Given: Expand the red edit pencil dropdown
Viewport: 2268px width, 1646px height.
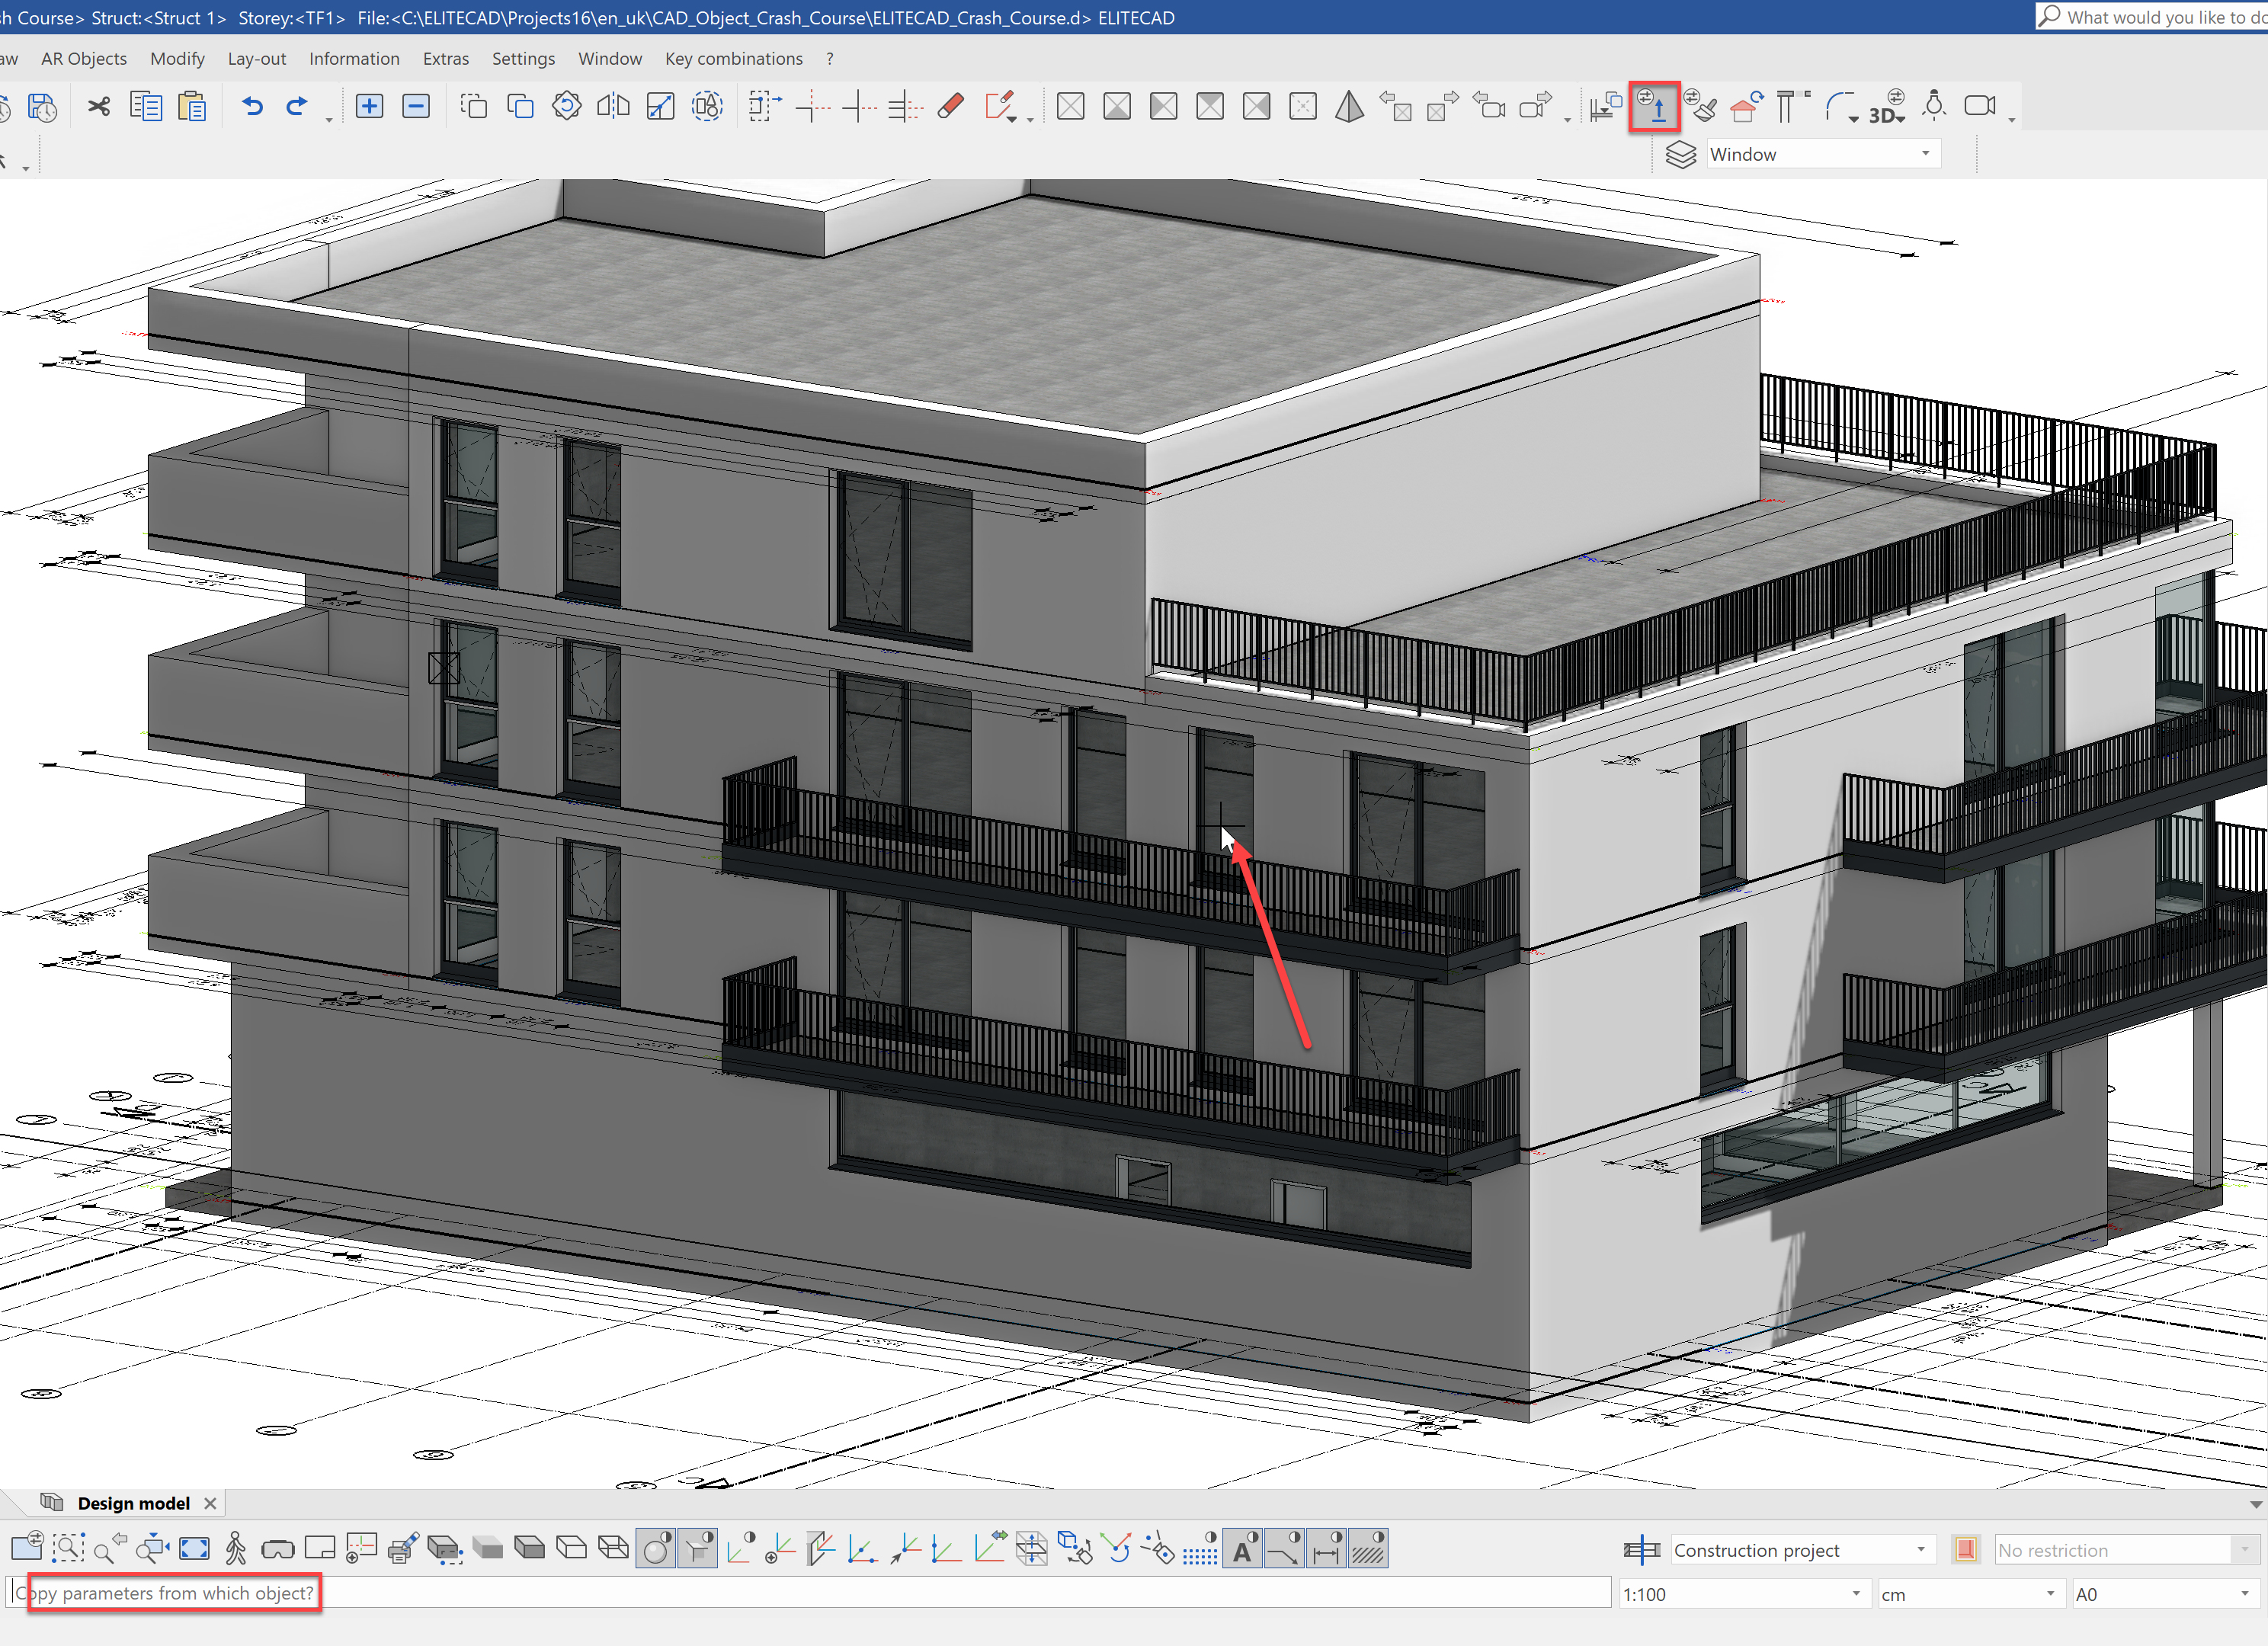Looking at the screenshot, I should tap(1013, 120).
